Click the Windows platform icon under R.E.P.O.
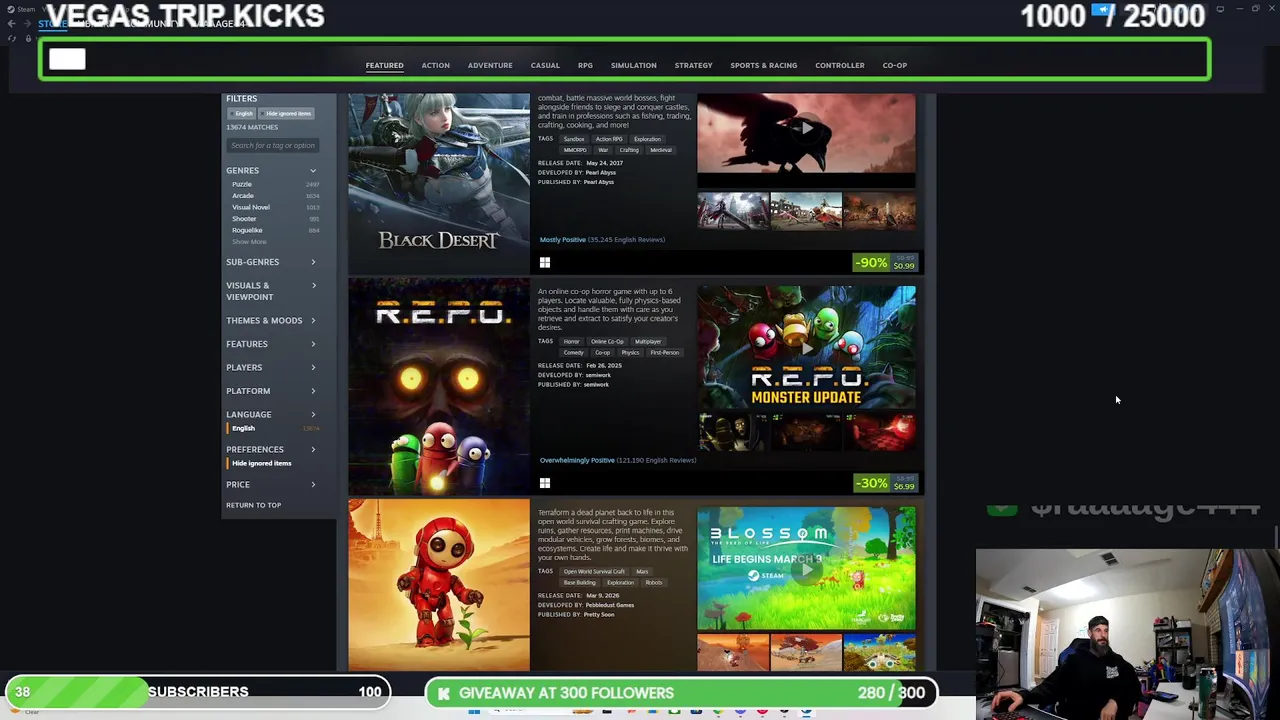 pyautogui.click(x=545, y=483)
